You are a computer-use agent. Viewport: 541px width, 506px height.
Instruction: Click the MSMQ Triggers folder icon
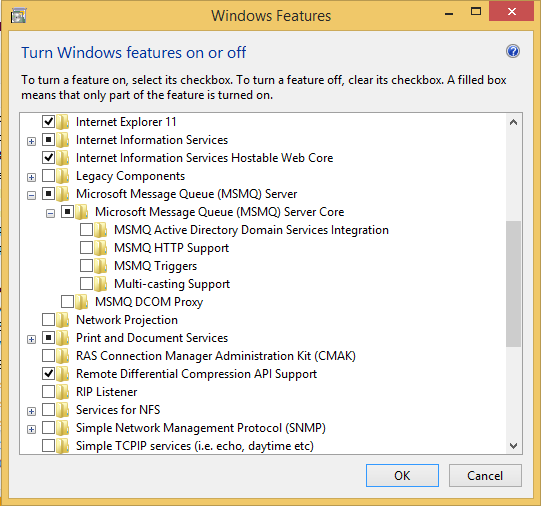click(101, 266)
